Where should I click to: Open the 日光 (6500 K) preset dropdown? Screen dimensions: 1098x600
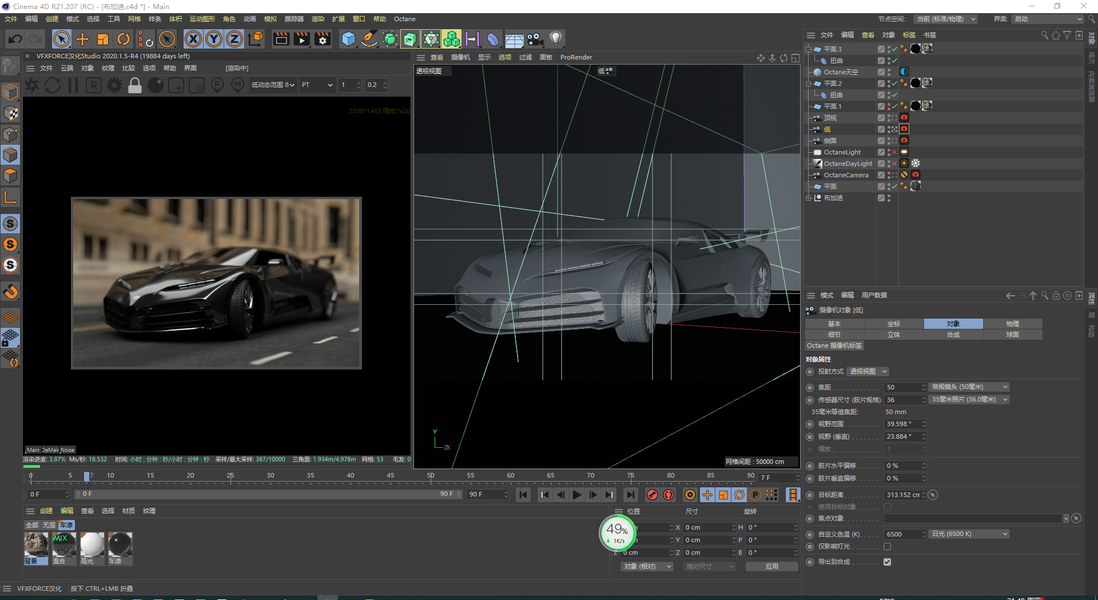(x=969, y=534)
